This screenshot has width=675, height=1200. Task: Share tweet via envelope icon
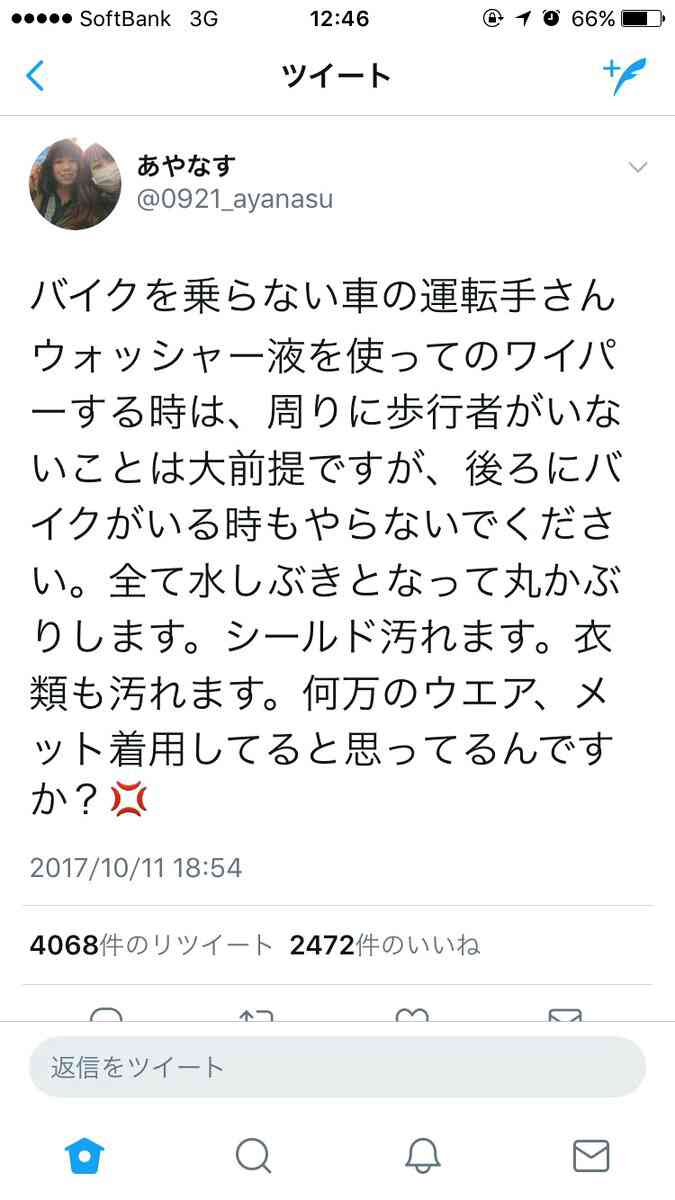coord(565,1015)
